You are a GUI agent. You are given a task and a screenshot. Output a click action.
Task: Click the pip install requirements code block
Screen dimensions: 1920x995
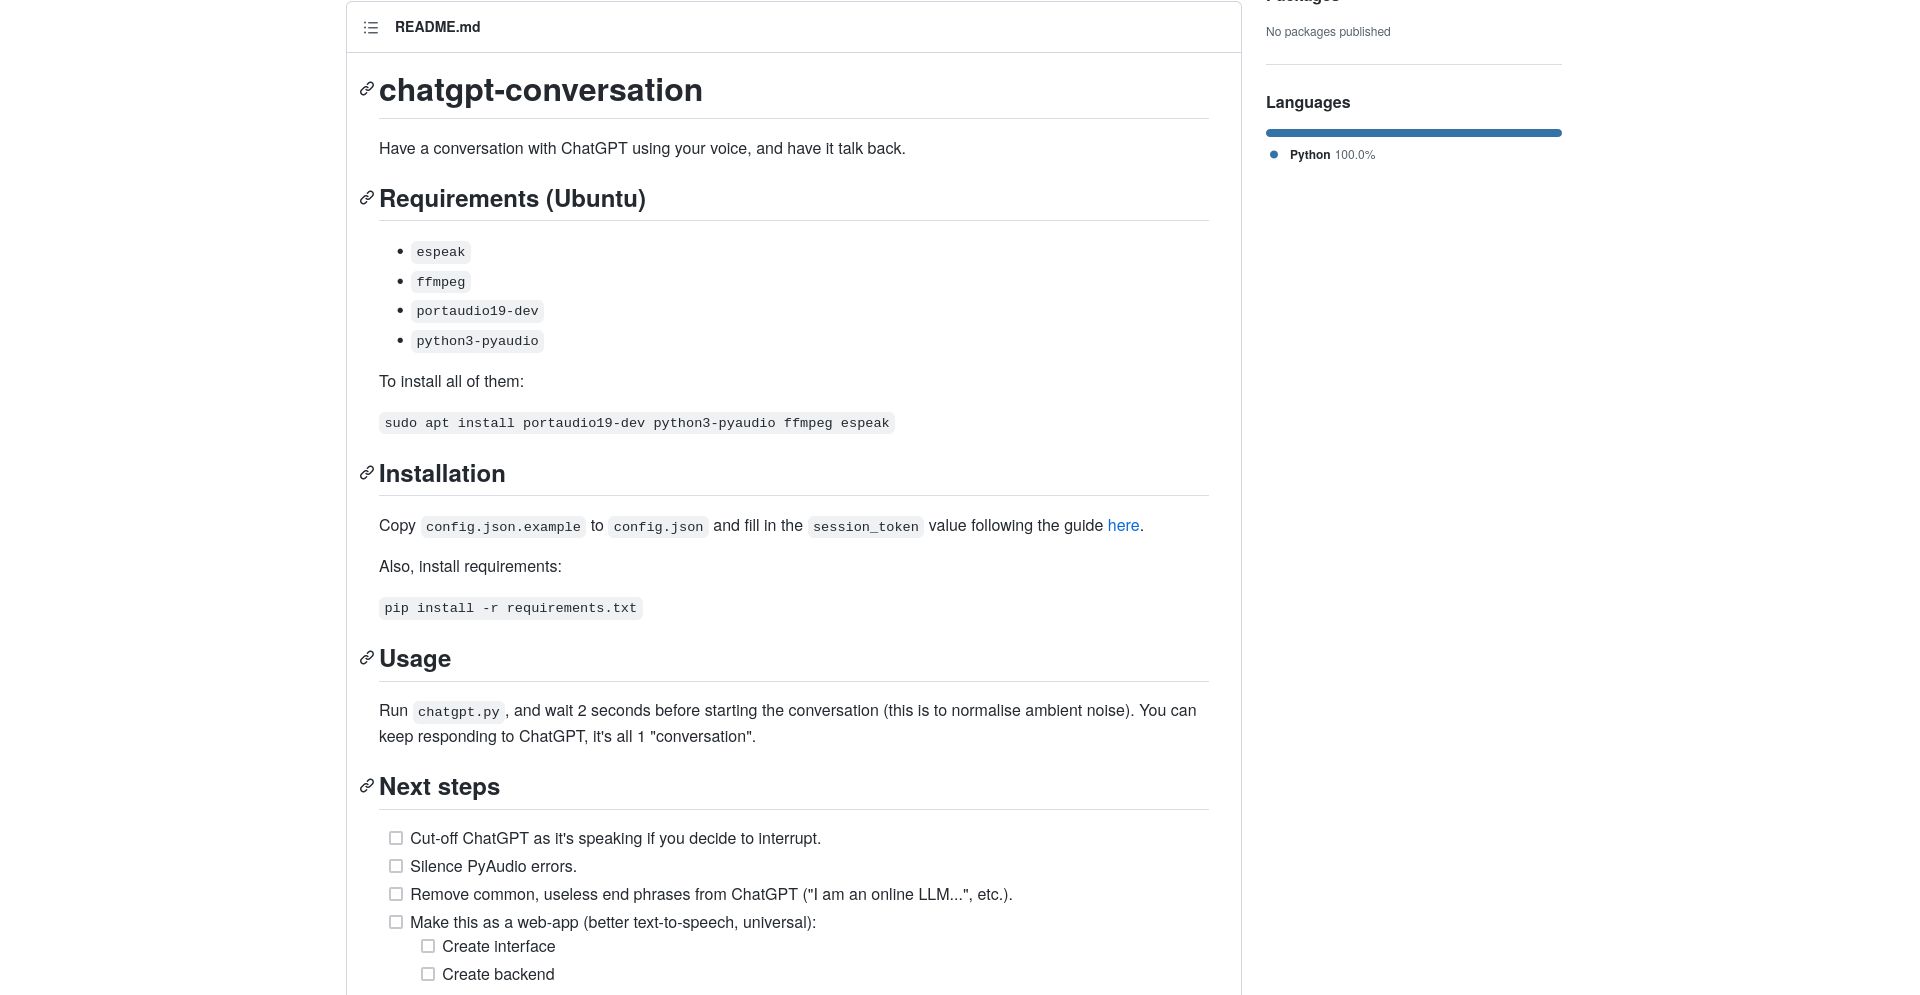pos(511,608)
